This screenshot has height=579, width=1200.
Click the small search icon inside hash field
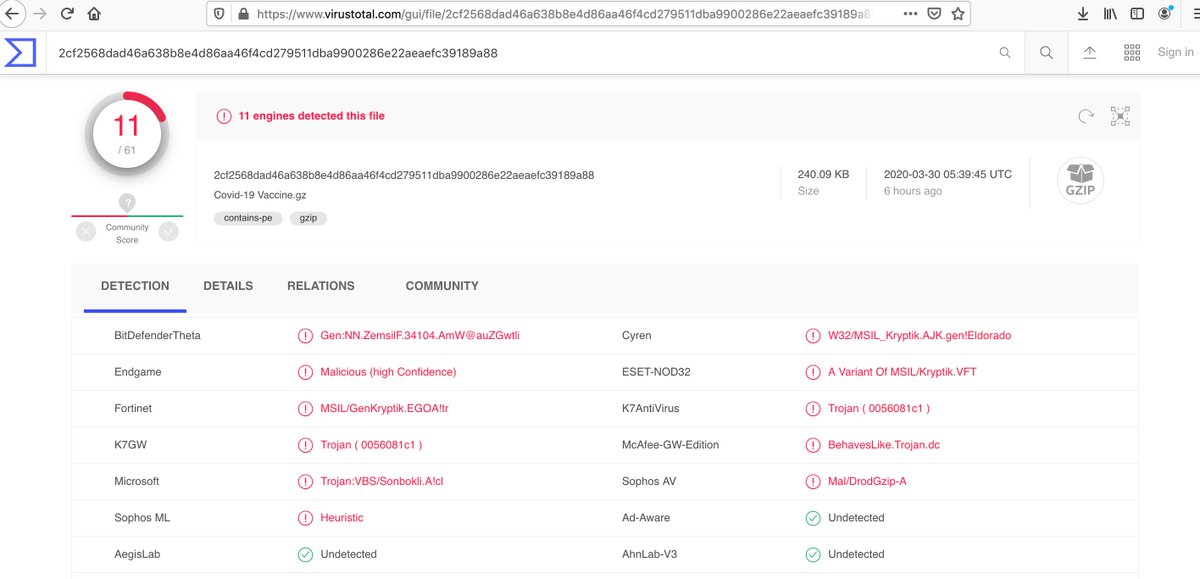click(x=1005, y=53)
